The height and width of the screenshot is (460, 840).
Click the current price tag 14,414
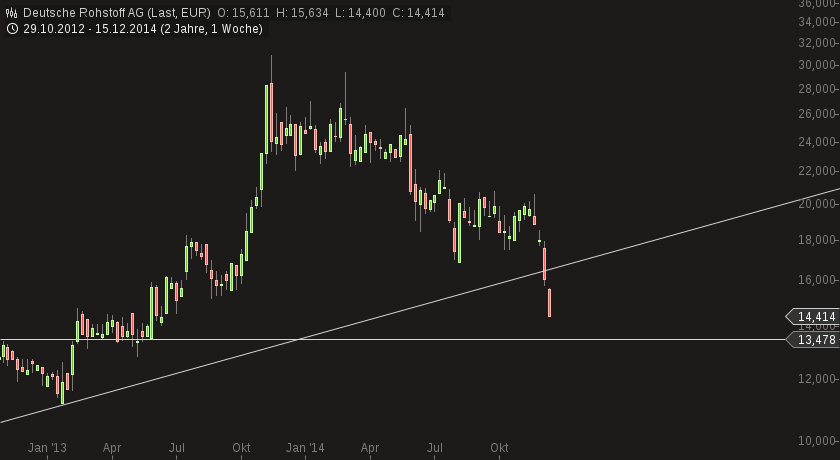[x=813, y=316]
